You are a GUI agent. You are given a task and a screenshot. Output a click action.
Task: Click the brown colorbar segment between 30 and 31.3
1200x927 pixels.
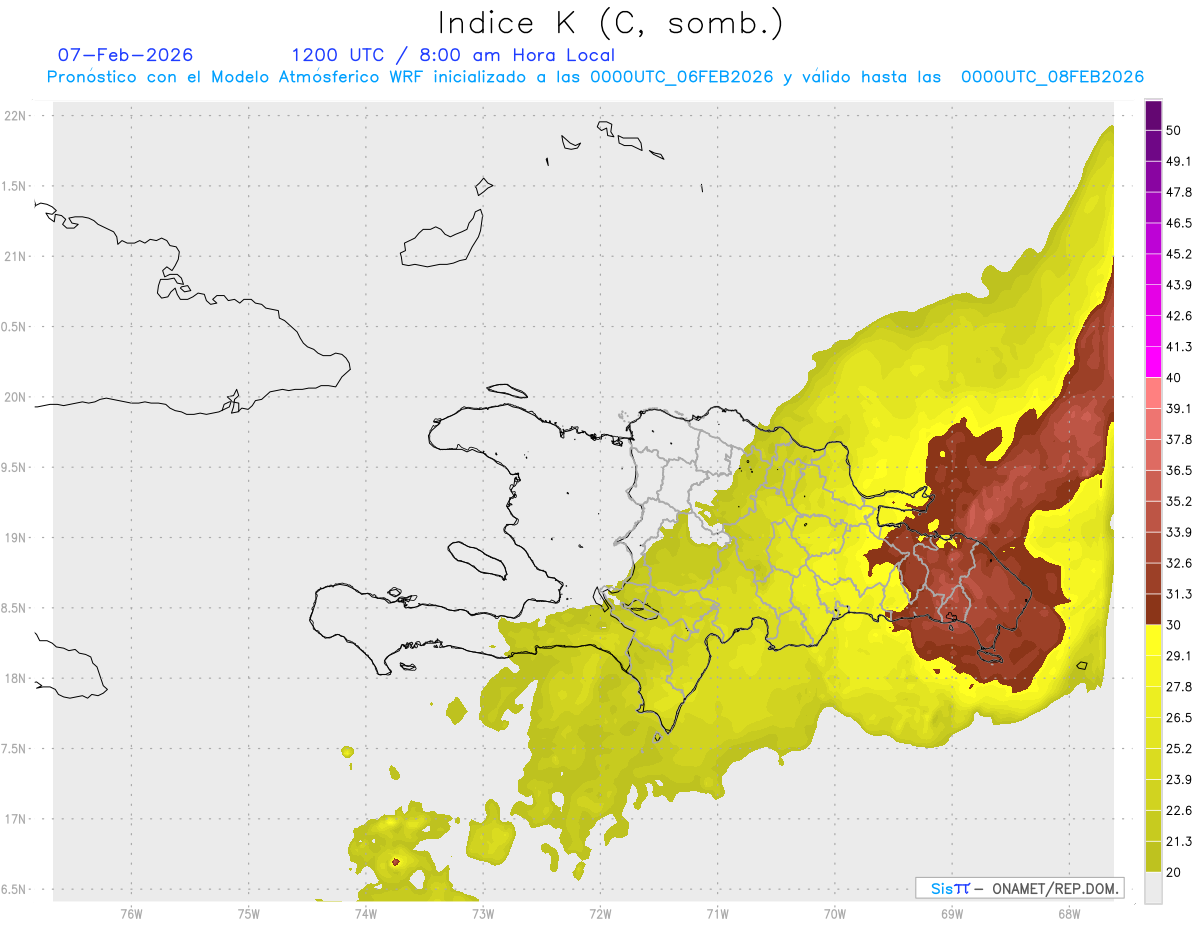click(1153, 610)
